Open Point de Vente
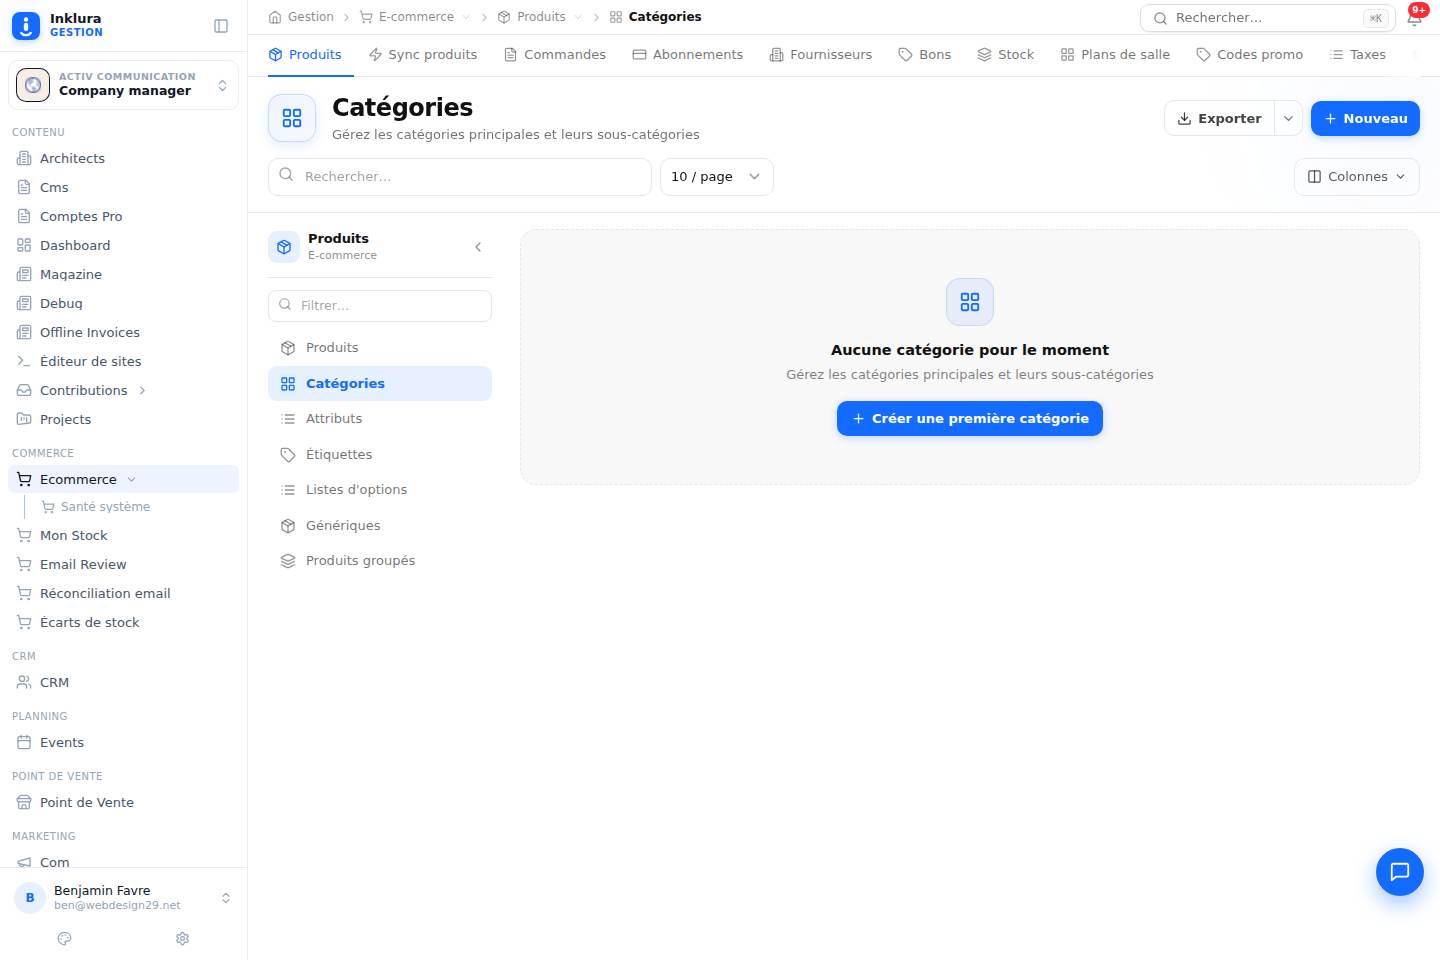The image size is (1440, 960). pyautogui.click(x=123, y=802)
